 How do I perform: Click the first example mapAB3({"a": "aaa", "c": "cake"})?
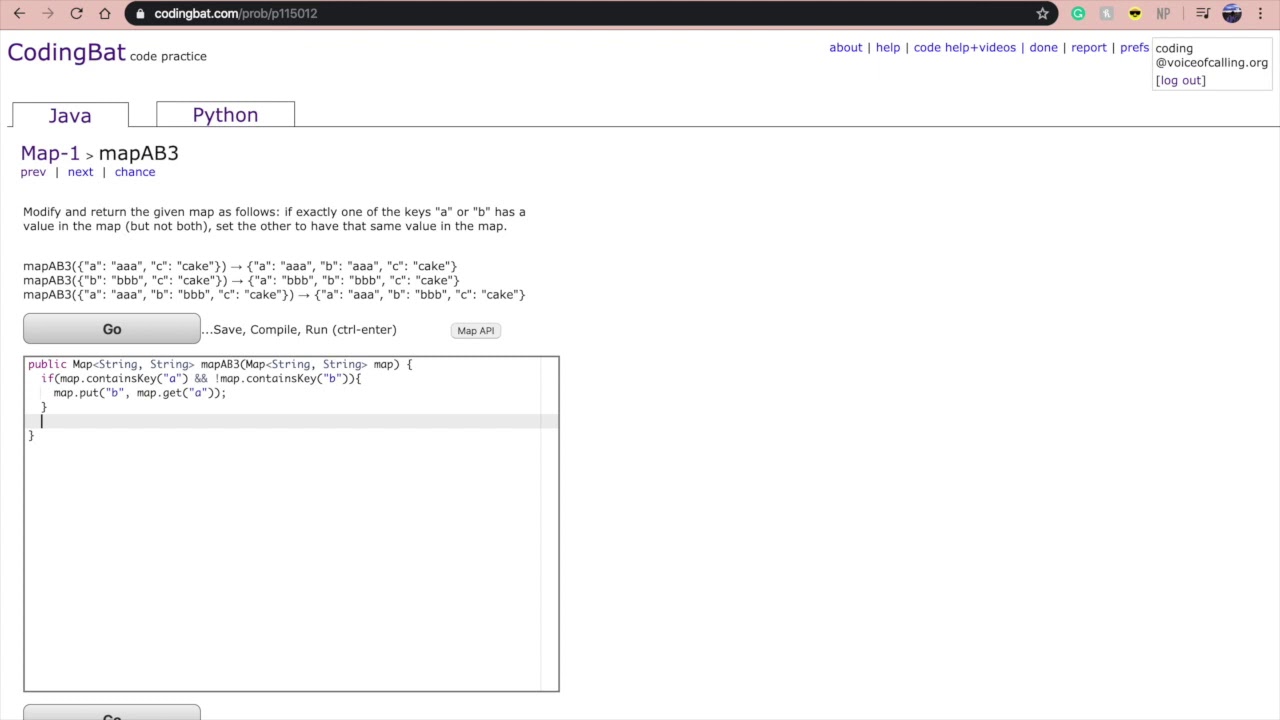click(x=240, y=266)
